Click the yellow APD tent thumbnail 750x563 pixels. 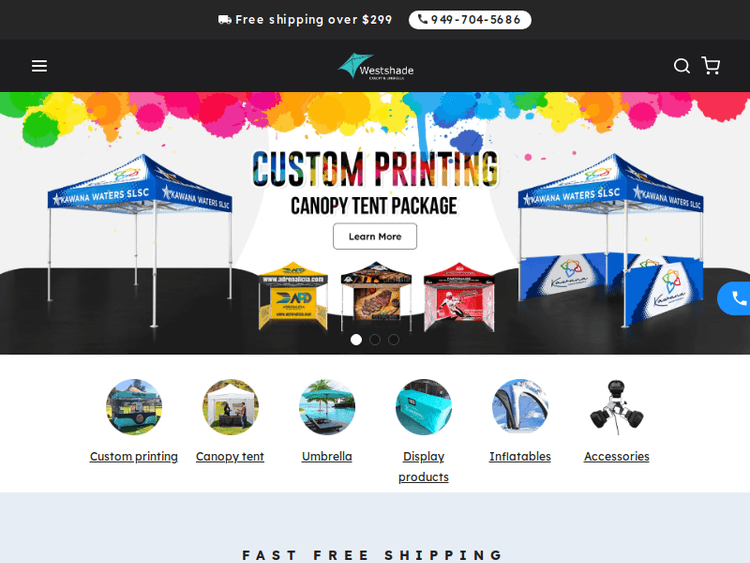[x=293, y=296]
